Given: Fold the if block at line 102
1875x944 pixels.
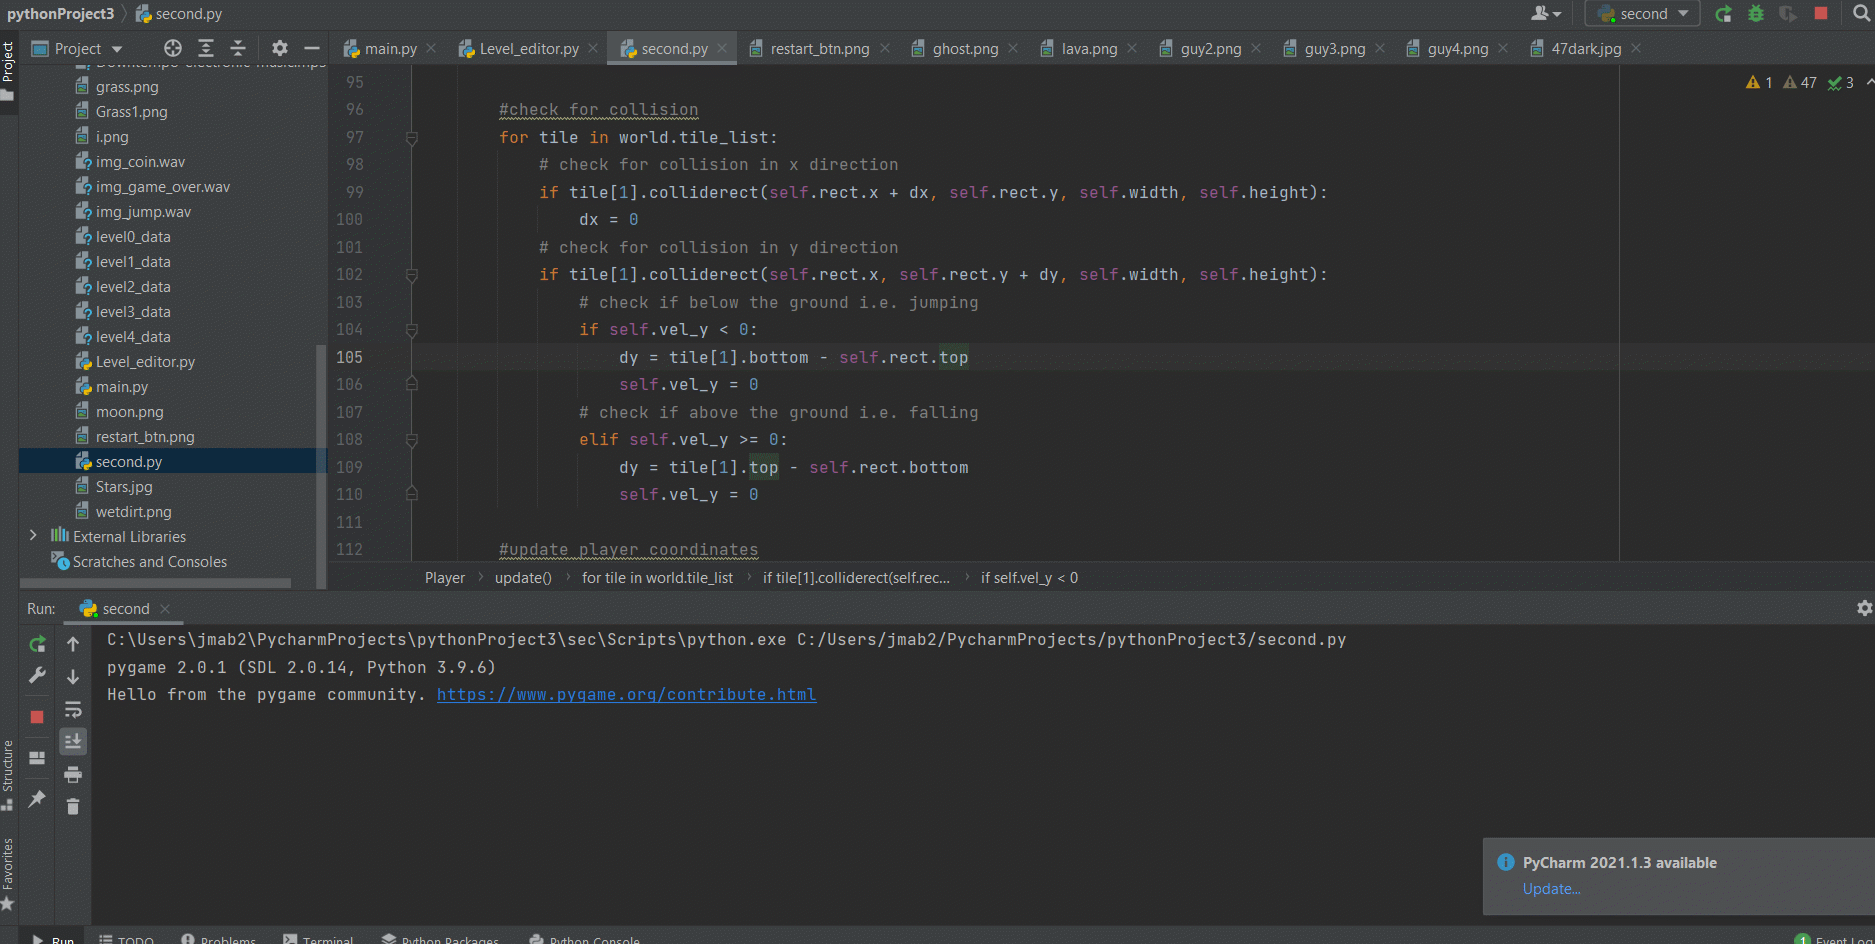Looking at the screenshot, I should (x=411, y=275).
